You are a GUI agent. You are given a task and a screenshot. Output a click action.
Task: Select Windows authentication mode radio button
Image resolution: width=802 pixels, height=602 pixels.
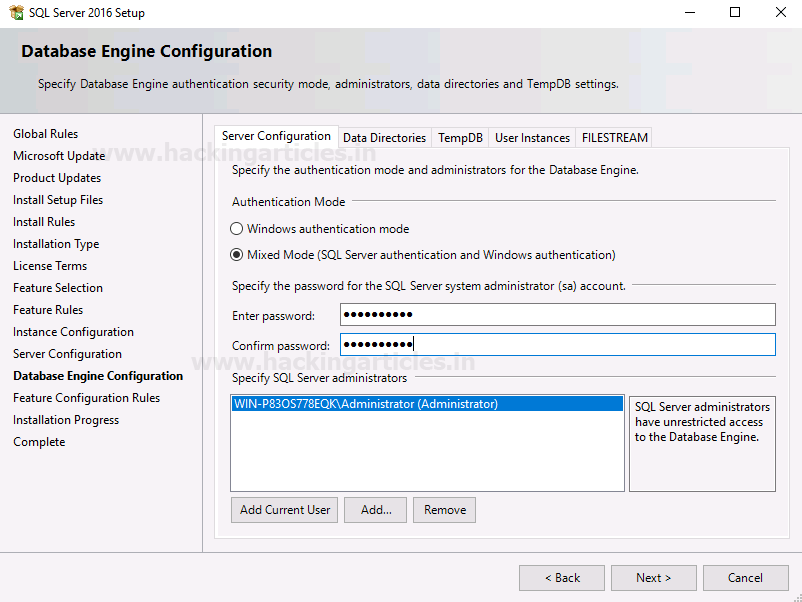[x=237, y=229]
